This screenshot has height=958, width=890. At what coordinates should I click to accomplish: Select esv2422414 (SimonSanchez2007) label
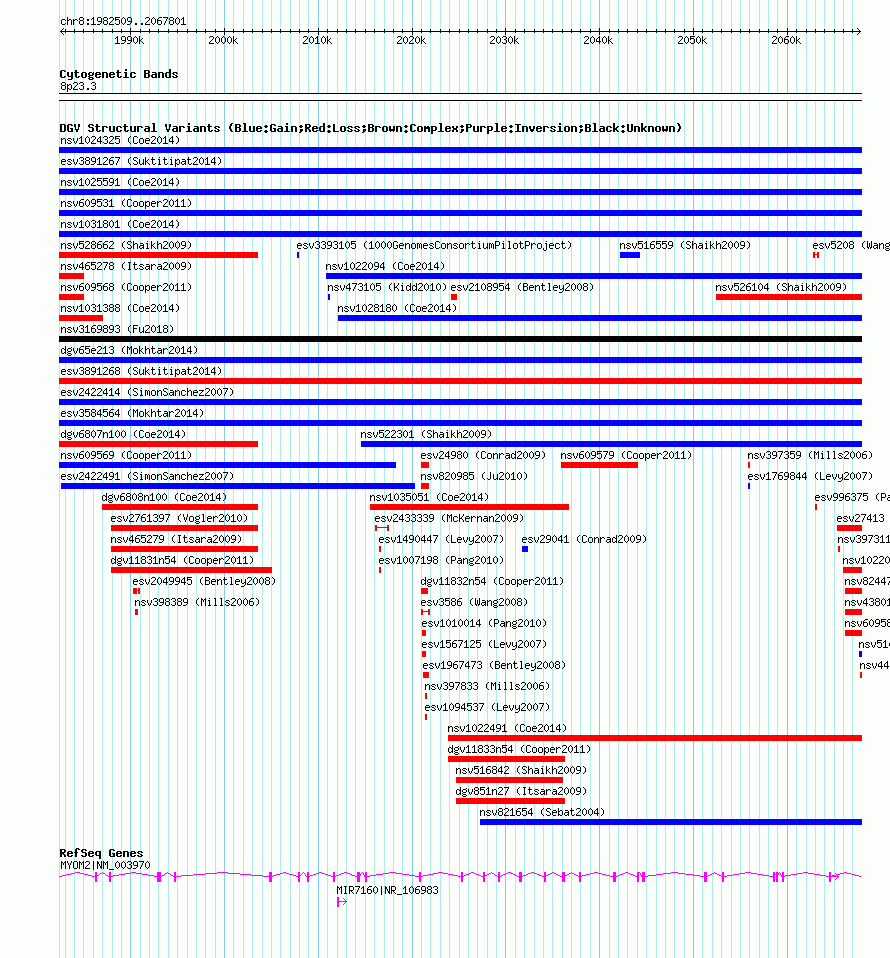pyautogui.click(x=147, y=392)
